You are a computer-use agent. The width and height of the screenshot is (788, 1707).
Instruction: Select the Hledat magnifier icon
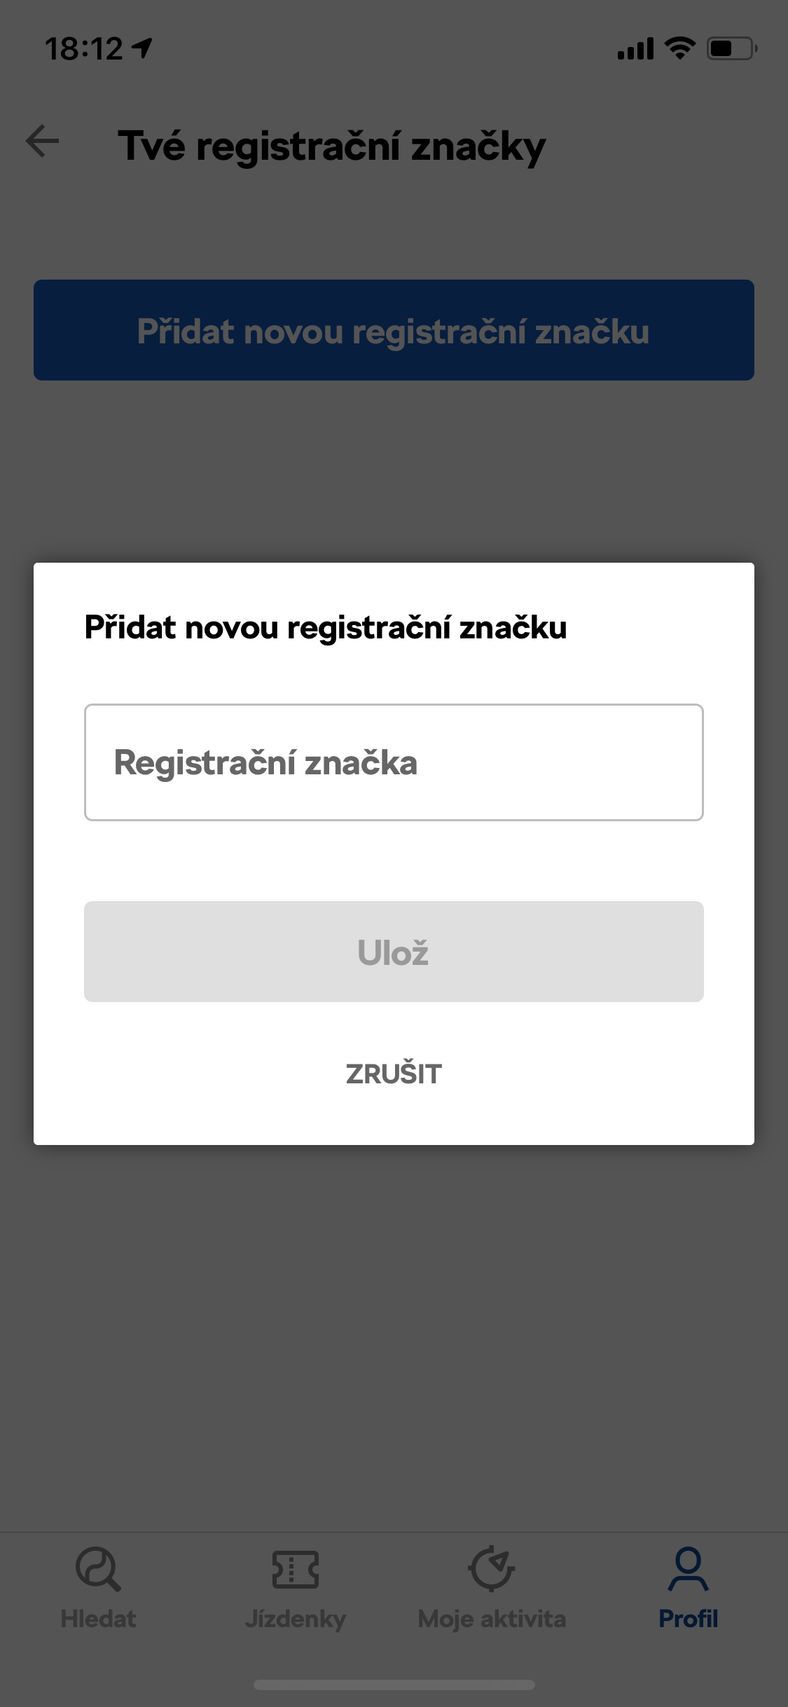97,1568
